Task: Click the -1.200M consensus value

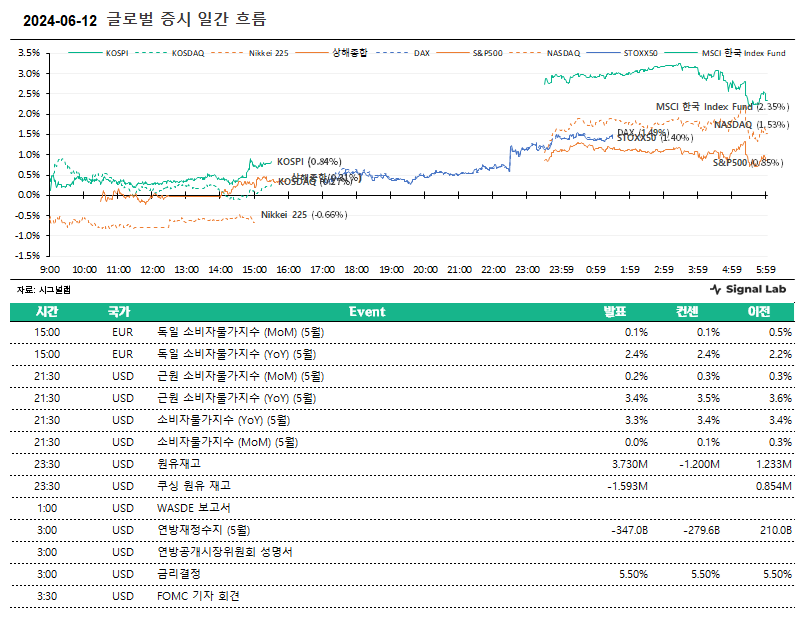Action: tap(699, 464)
